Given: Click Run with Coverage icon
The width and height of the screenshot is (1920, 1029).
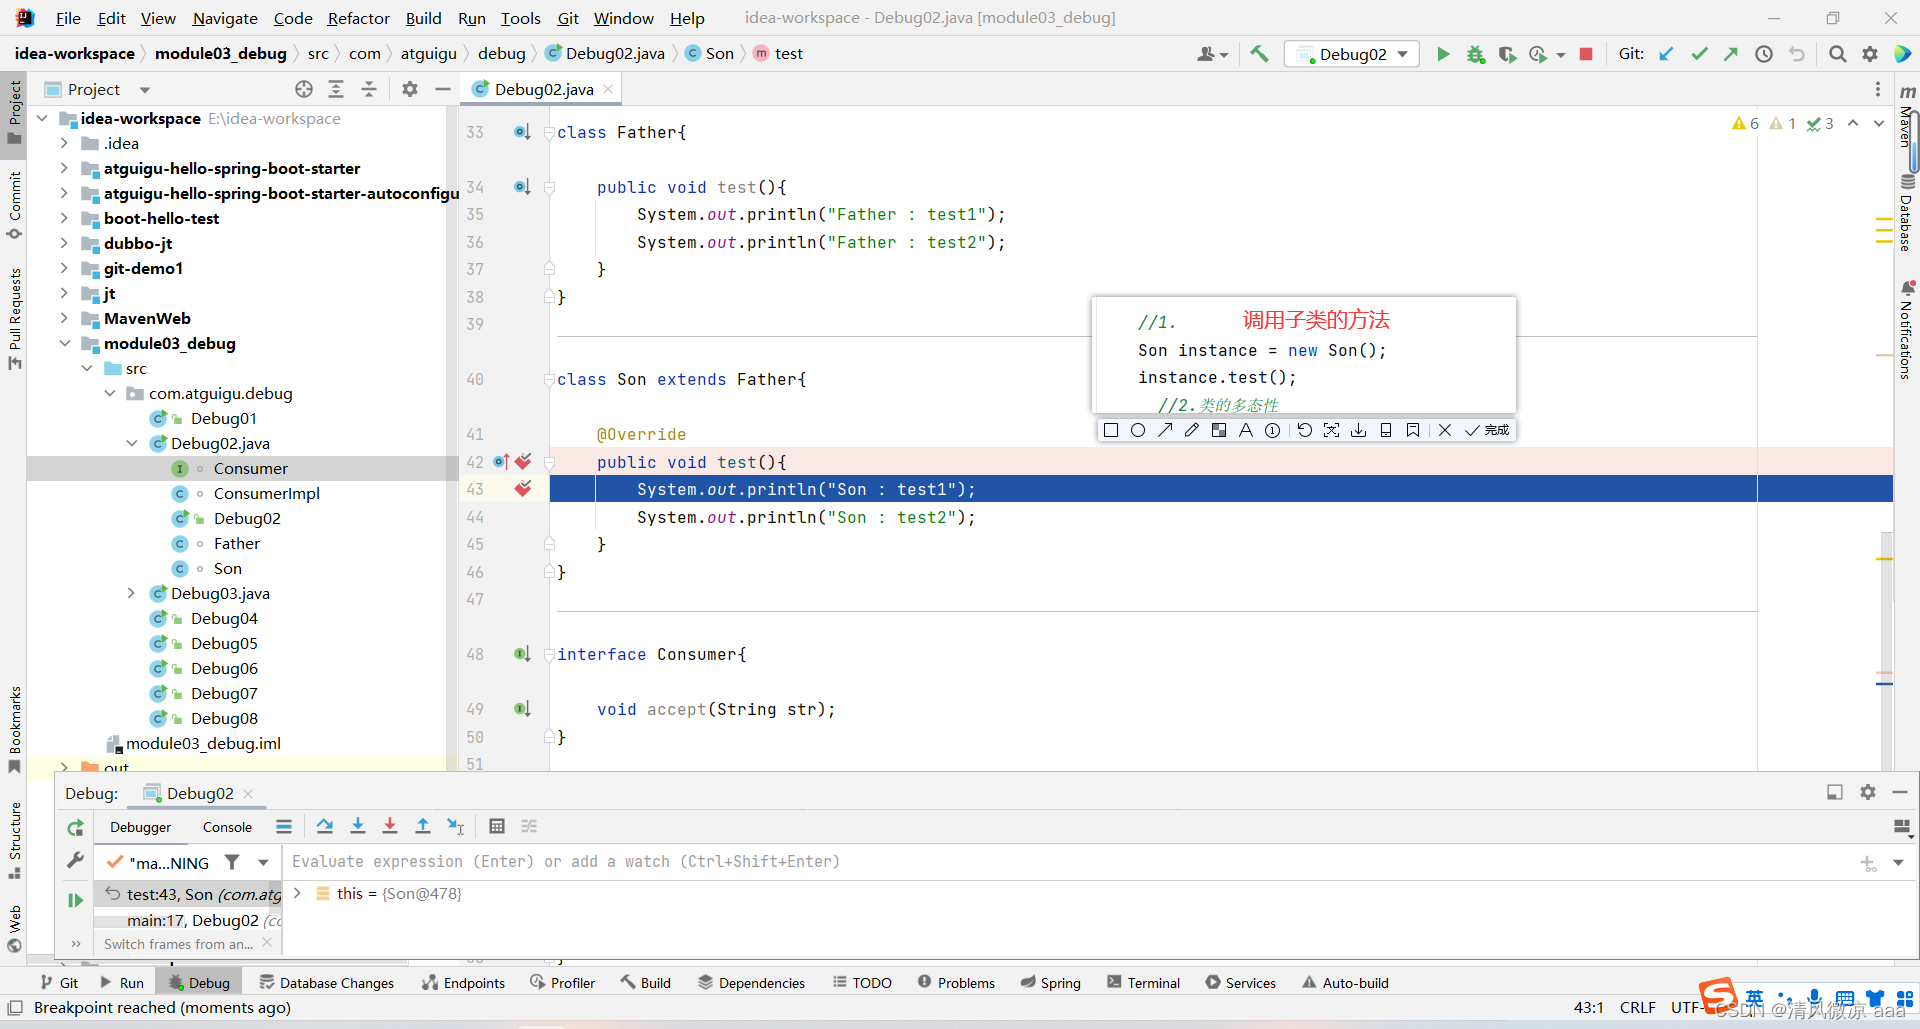Looking at the screenshot, I should click(1507, 54).
